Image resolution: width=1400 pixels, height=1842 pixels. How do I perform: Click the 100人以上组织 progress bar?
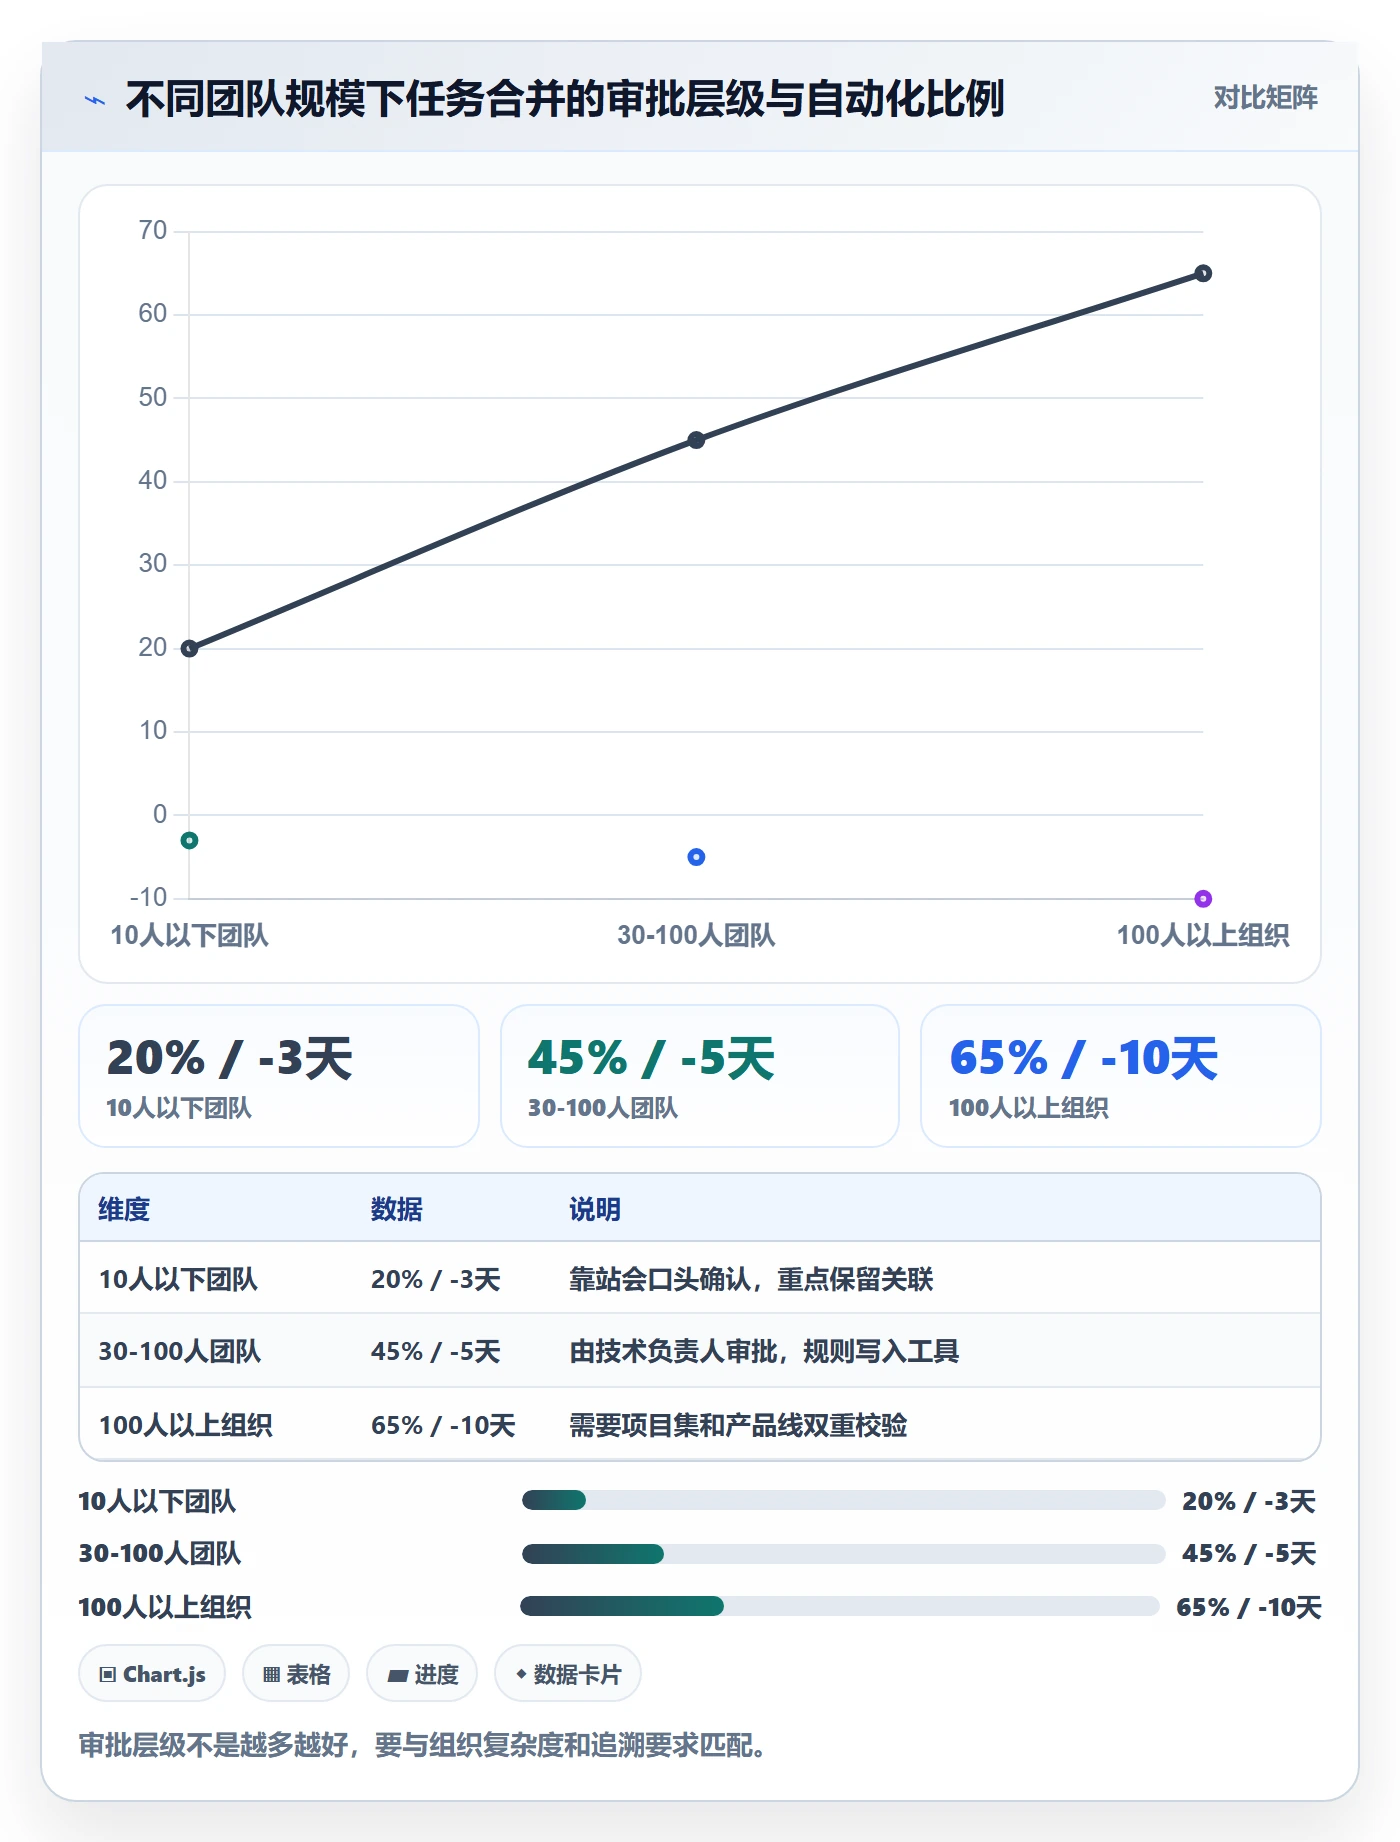[x=840, y=1606]
